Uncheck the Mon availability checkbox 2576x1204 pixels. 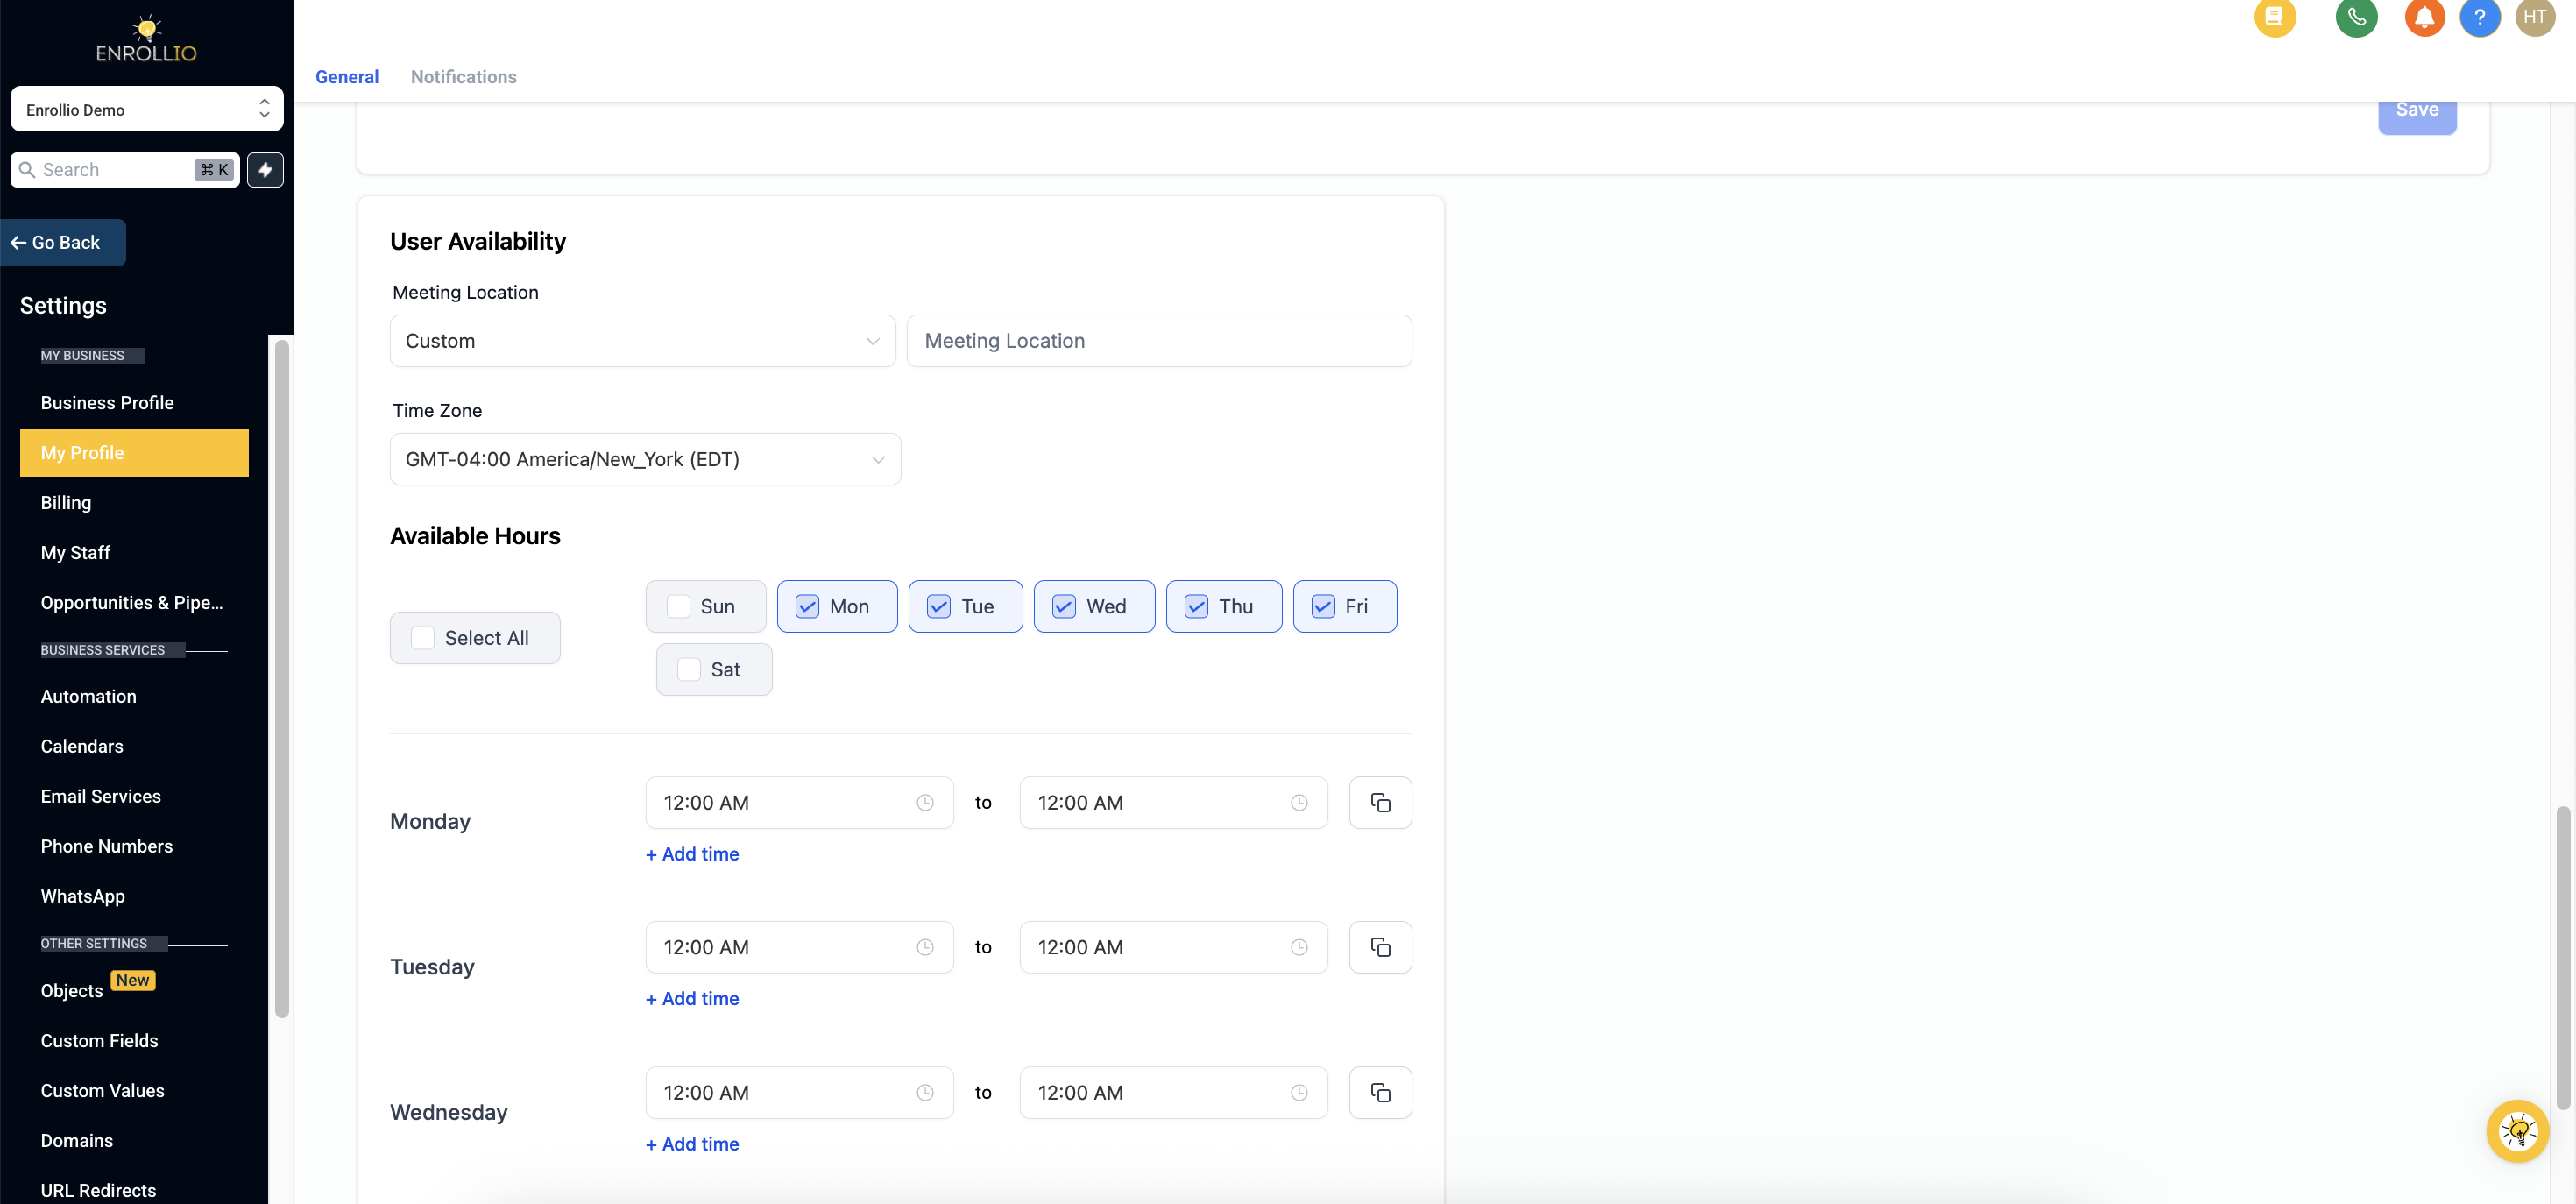[807, 606]
